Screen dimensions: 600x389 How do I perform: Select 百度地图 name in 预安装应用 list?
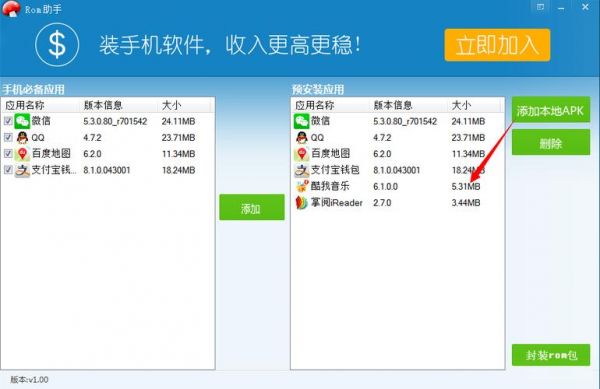click(x=331, y=153)
